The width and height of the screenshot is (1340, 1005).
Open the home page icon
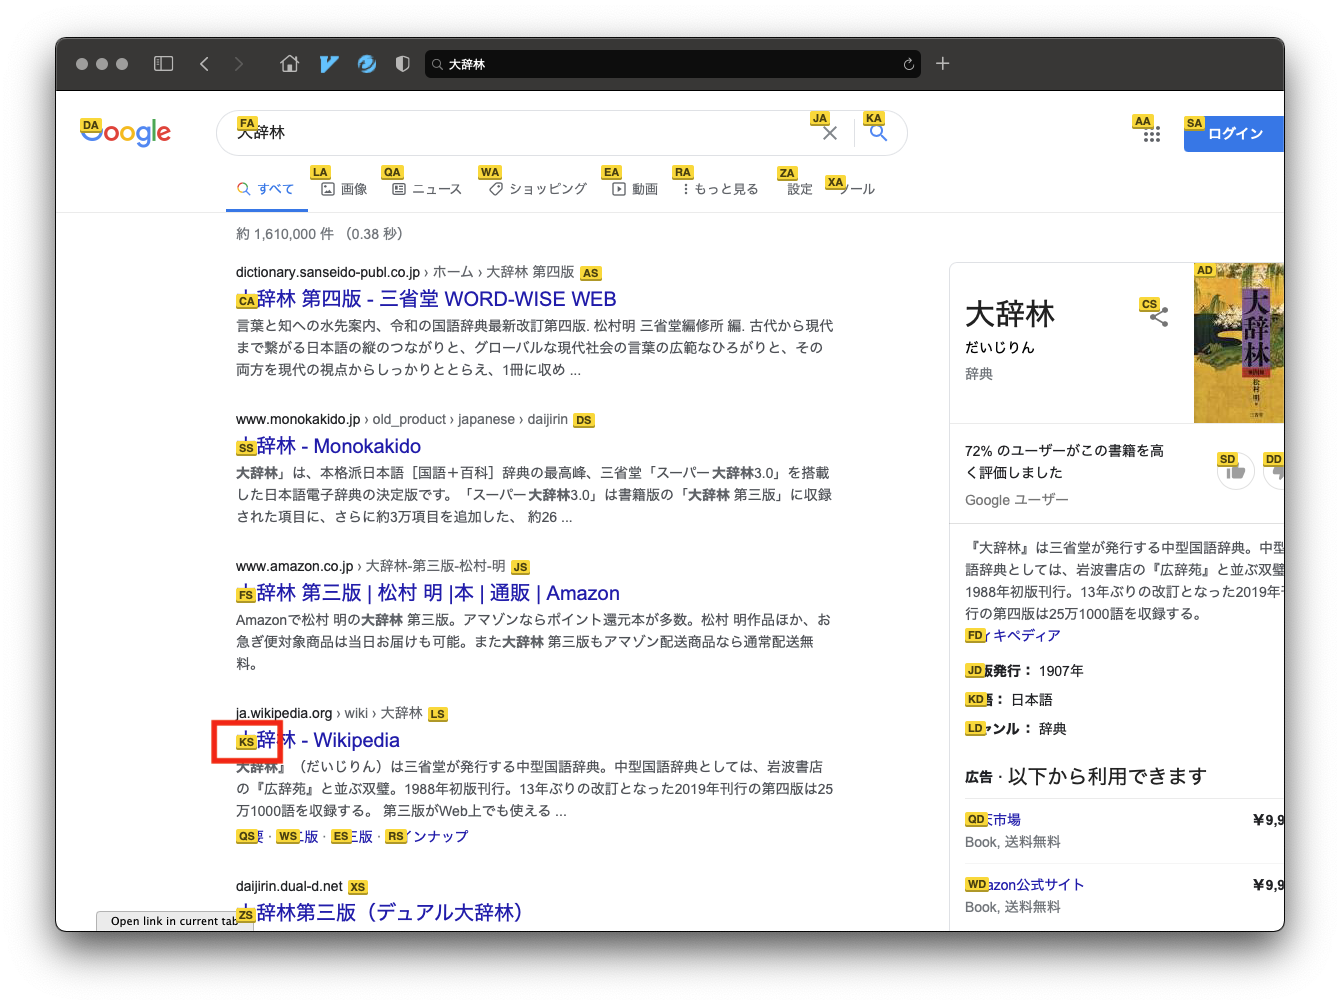click(x=290, y=64)
